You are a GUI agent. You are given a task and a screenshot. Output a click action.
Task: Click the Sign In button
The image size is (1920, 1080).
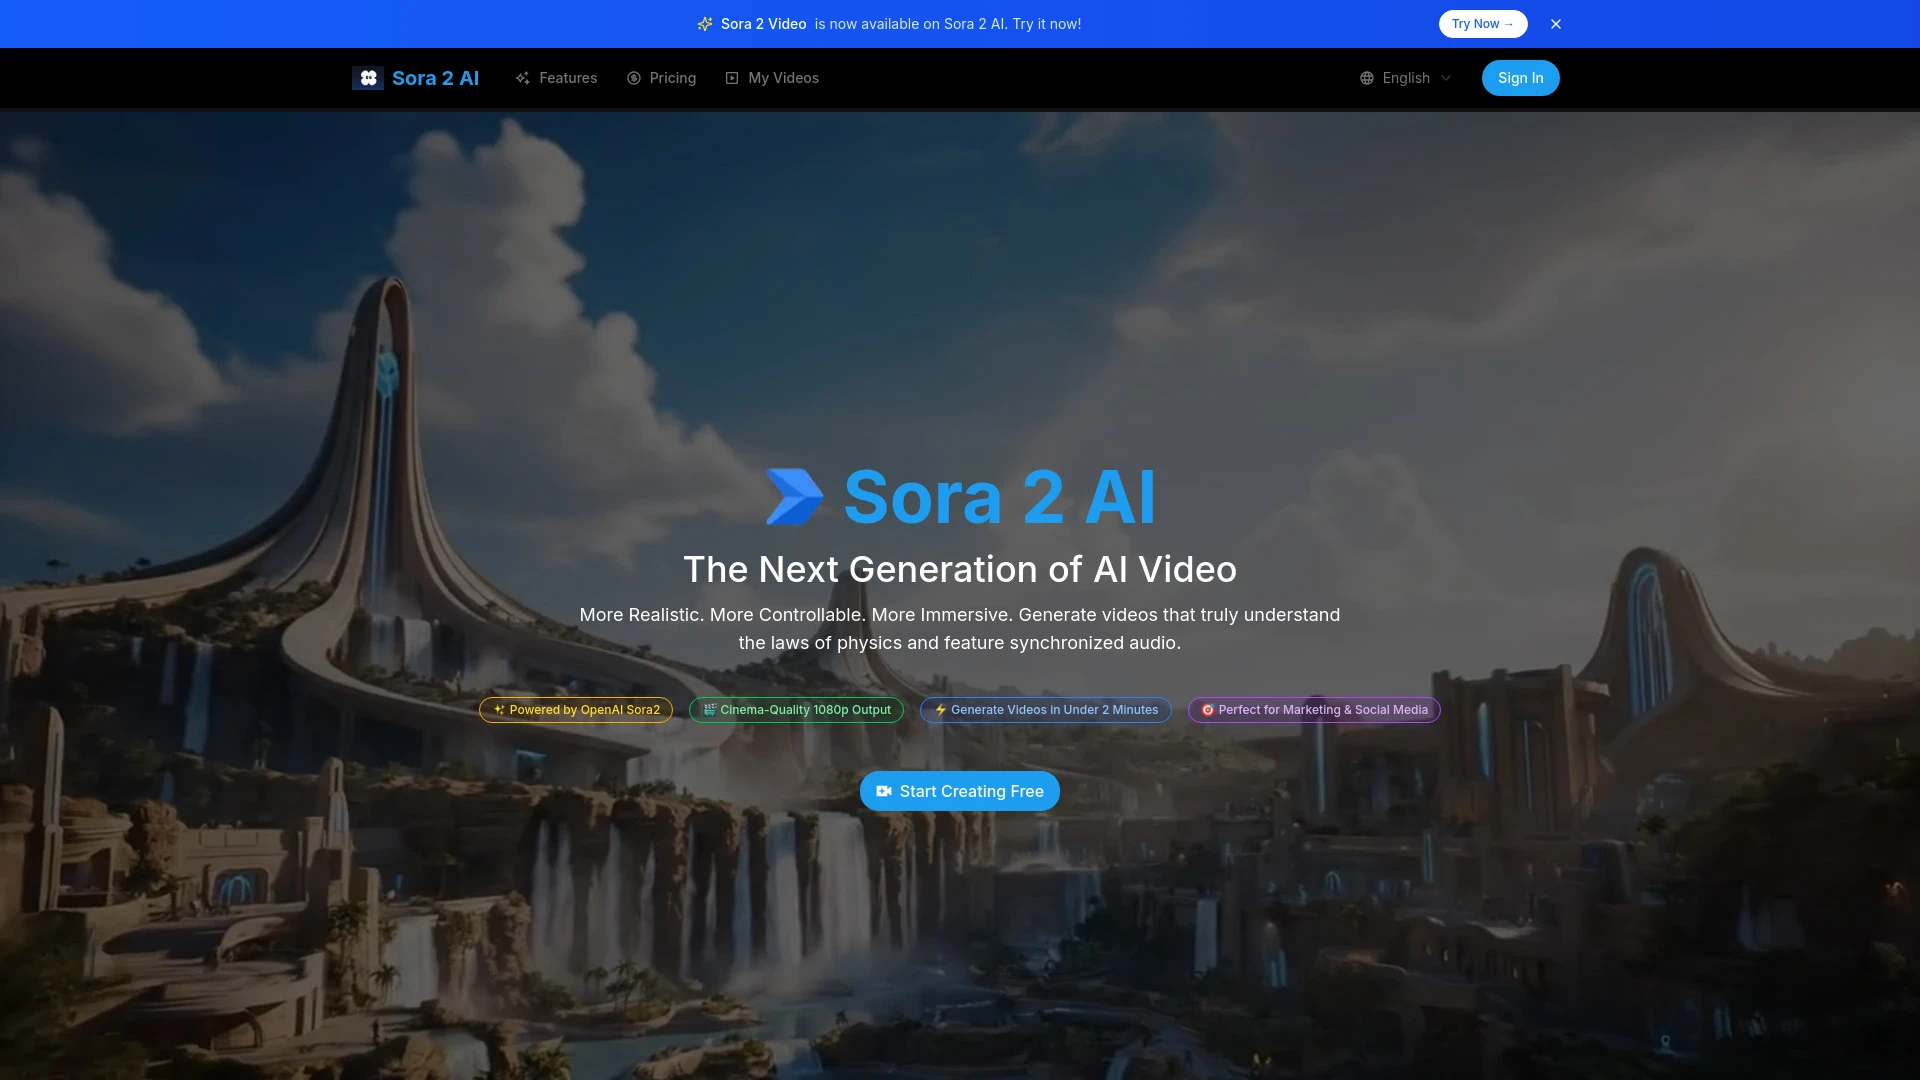tap(1519, 77)
